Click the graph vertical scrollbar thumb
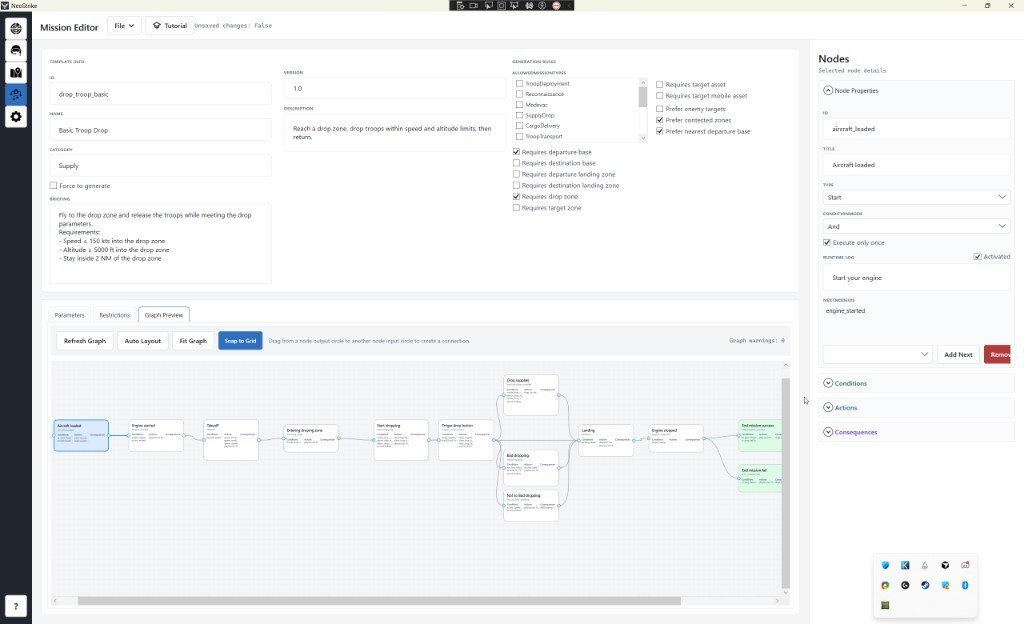Screen dimensions: 1024x624 click(786, 483)
